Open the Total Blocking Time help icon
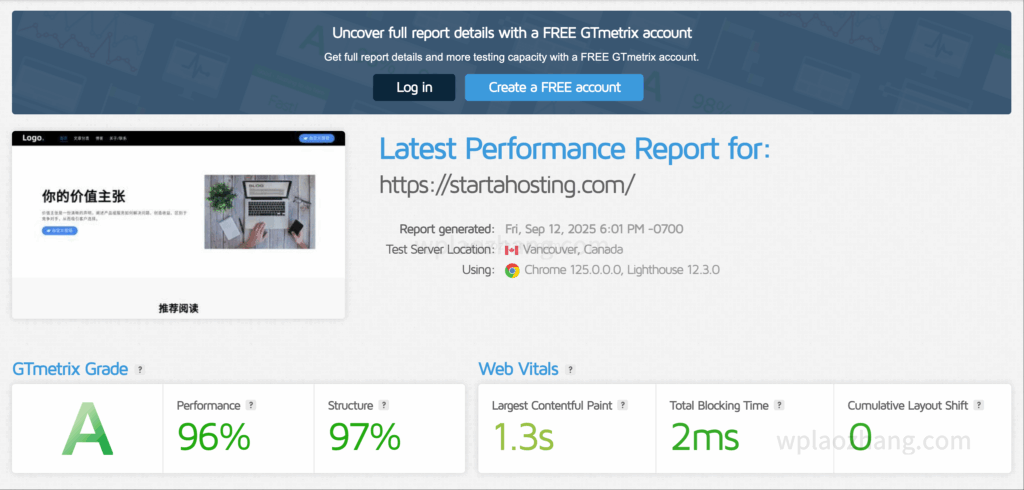Image resolution: width=1024 pixels, height=490 pixels. tap(779, 405)
